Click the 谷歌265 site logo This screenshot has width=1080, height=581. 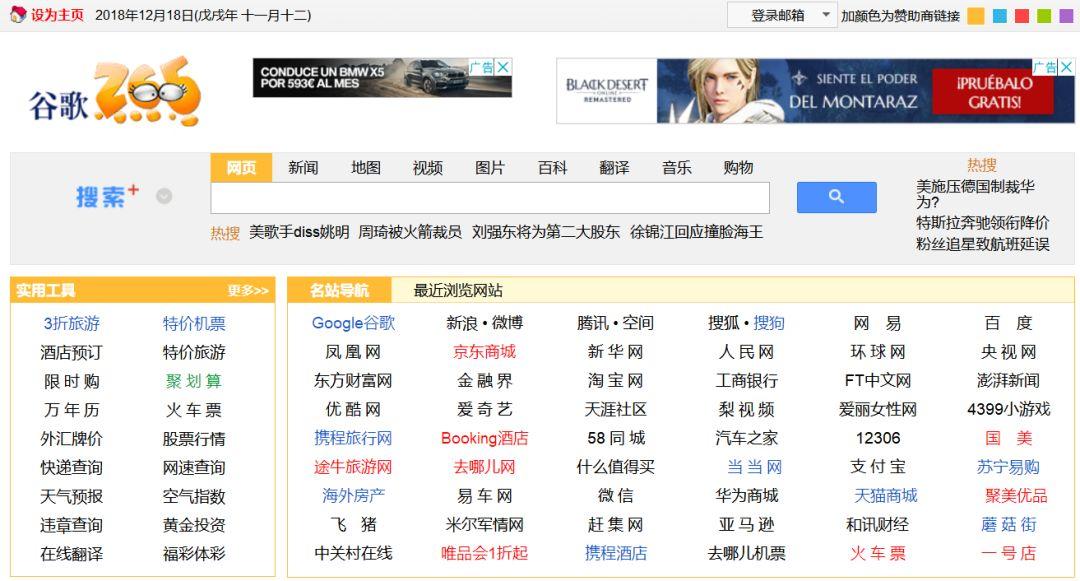[x=114, y=91]
